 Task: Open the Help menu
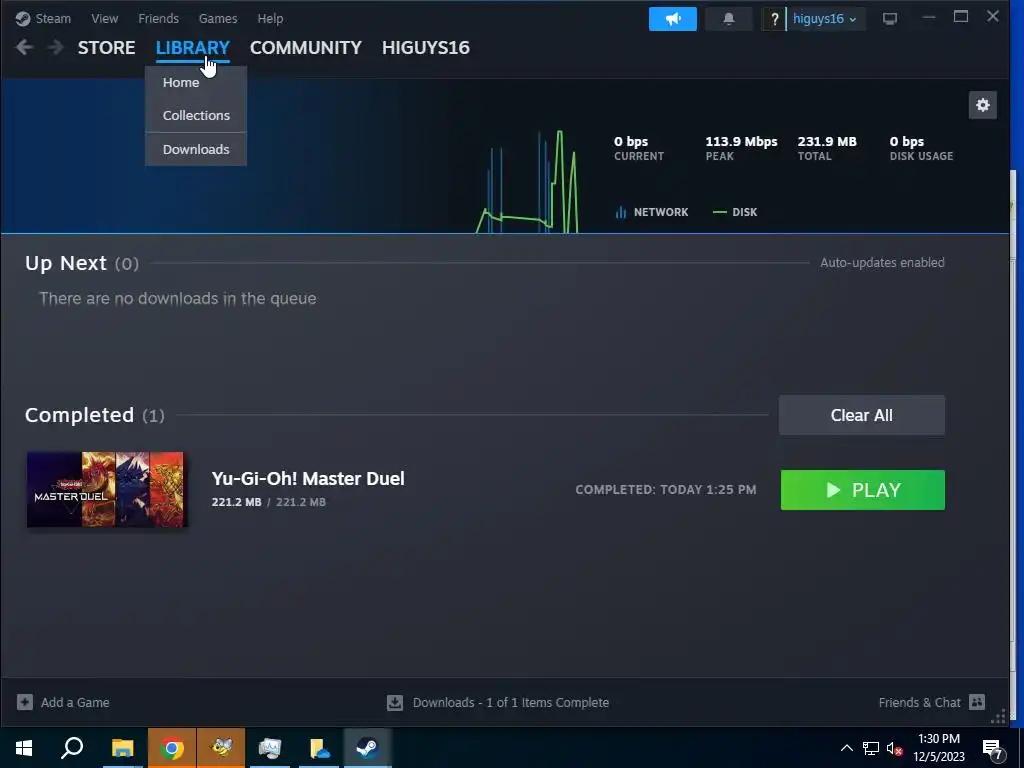pos(270,18)
